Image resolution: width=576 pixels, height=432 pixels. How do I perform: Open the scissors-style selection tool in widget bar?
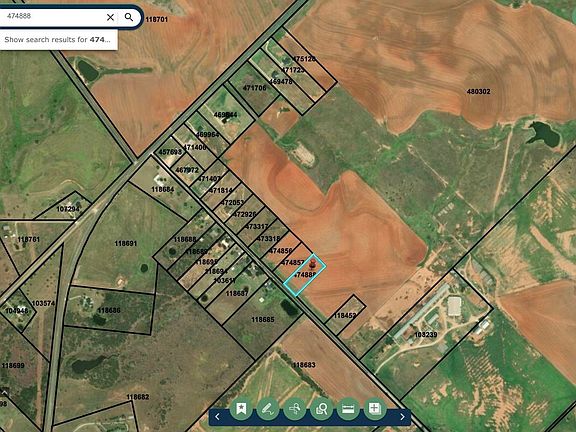coord(295,408)
